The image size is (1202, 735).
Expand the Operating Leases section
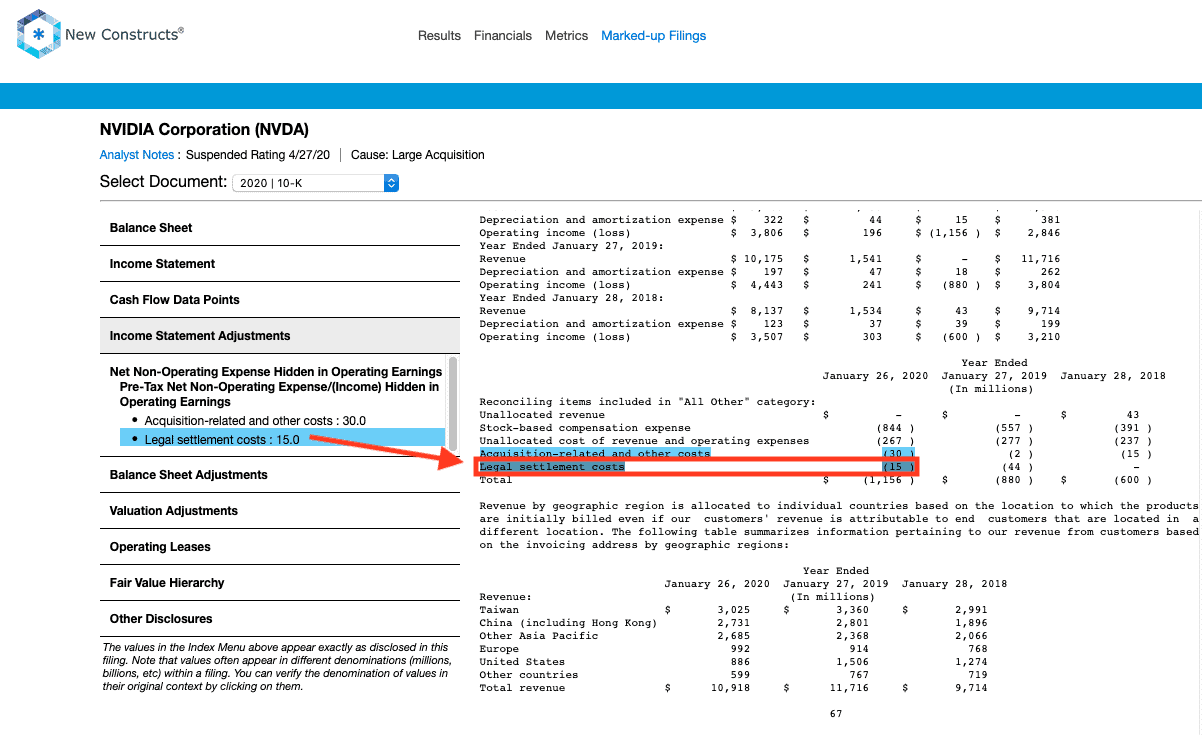tap(280, 547)
